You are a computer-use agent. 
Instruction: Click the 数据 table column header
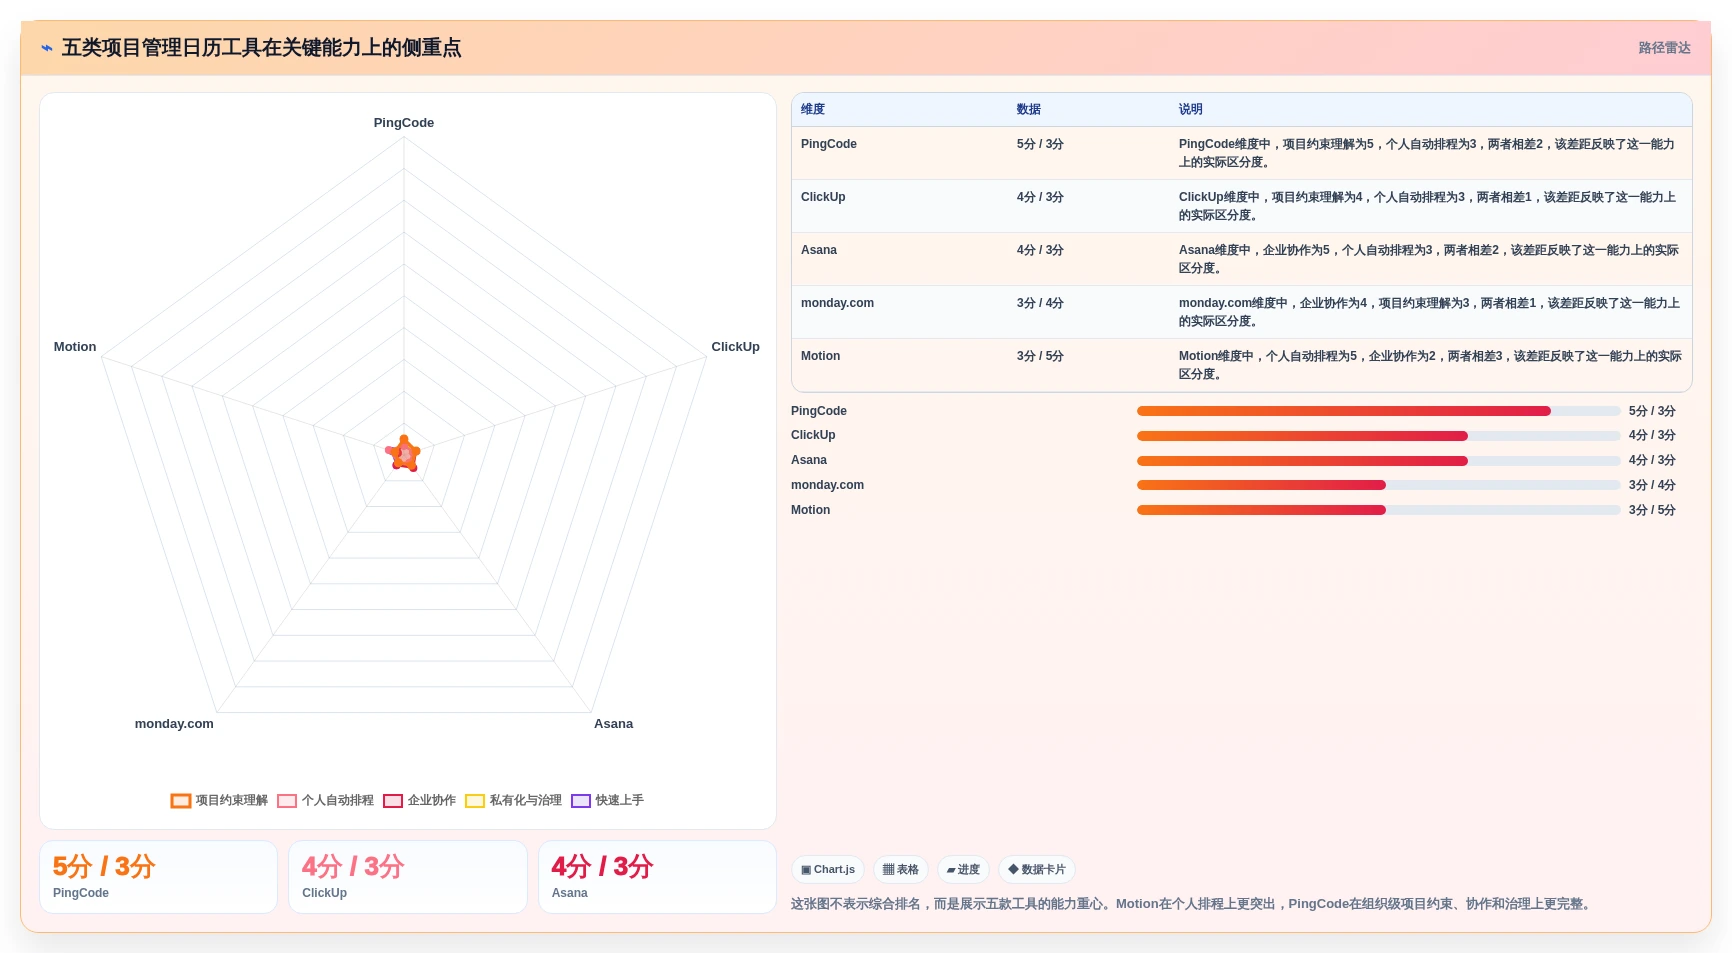click(1029, 110)
